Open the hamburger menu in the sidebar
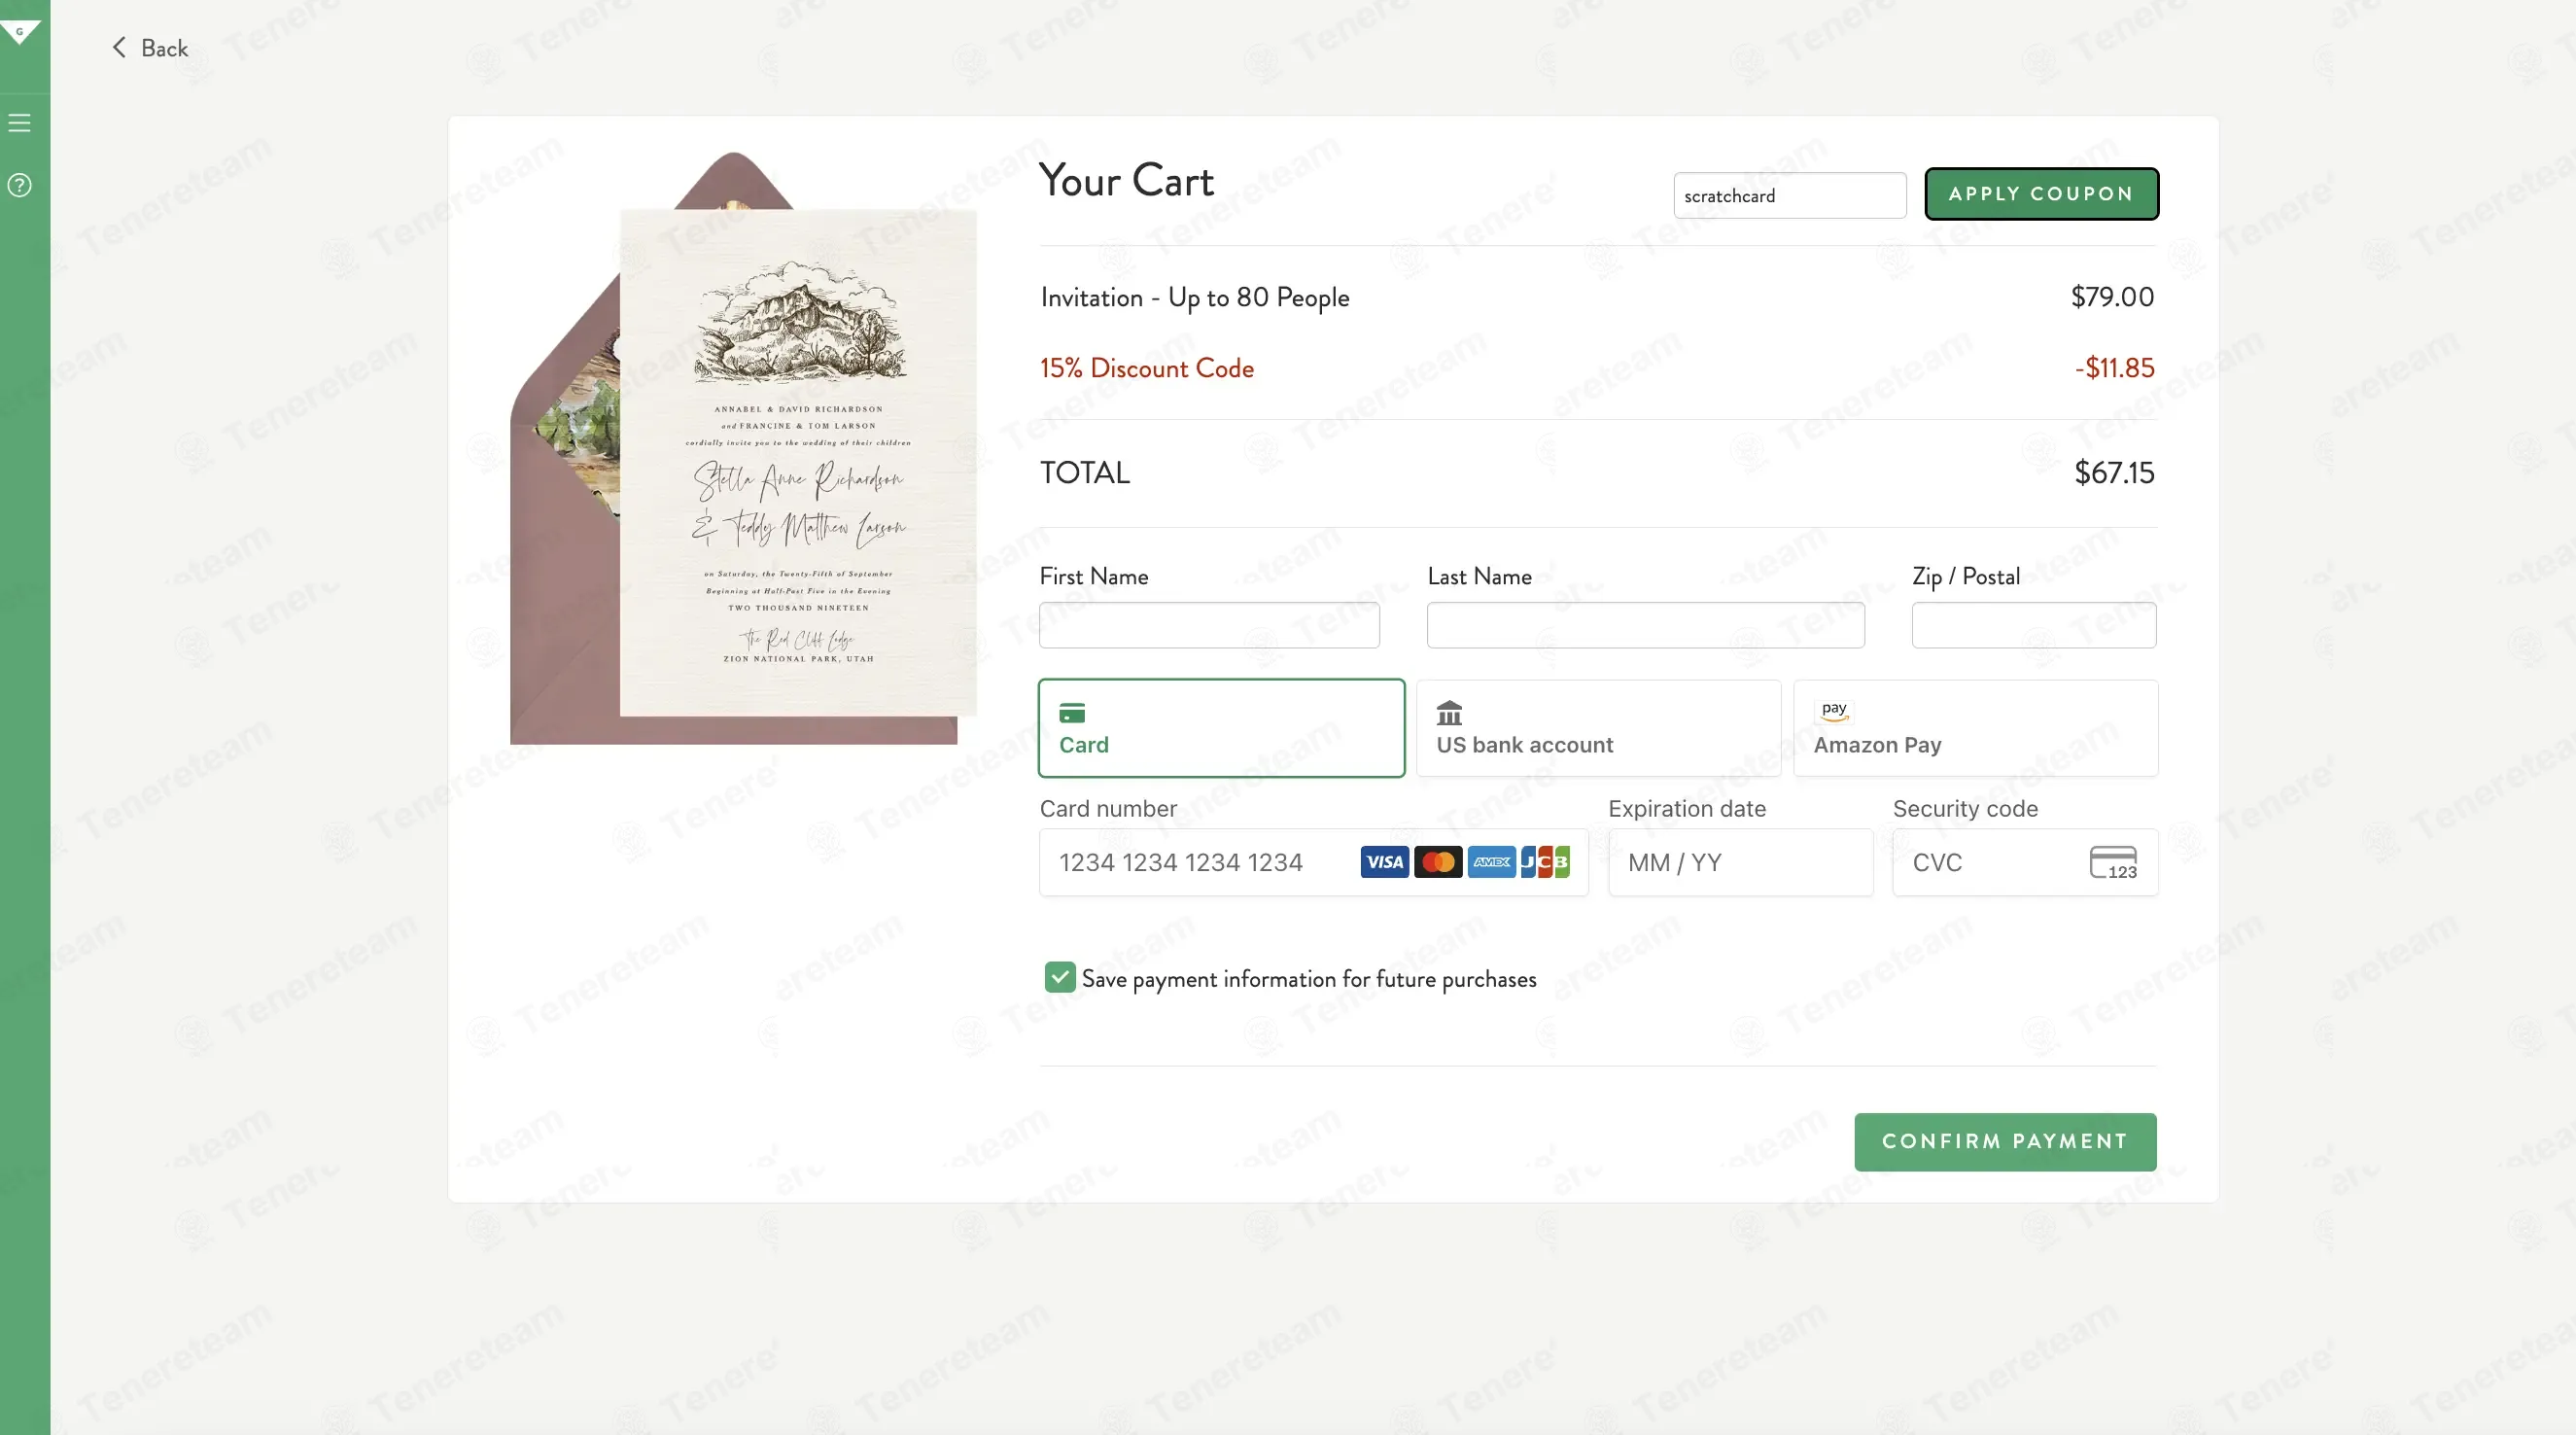This screenshot has width=2576, height=1435. (20, 123)
